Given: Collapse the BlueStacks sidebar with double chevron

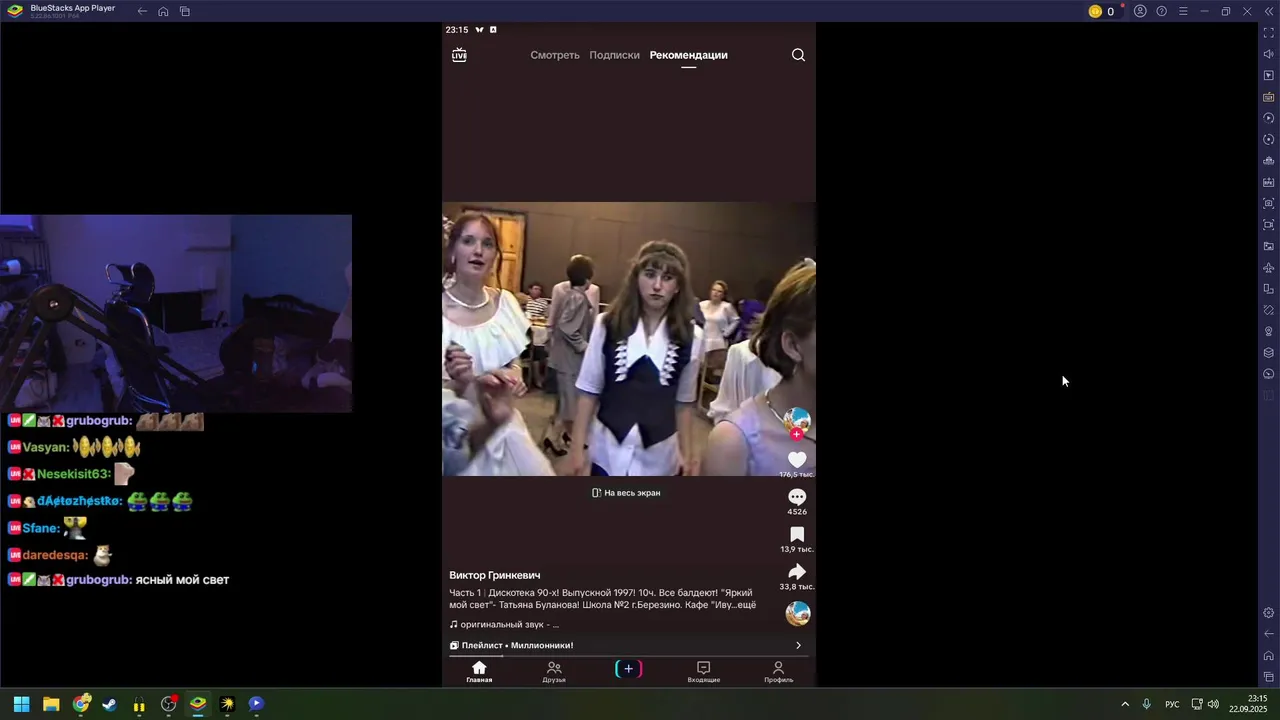Looking at the screenshot, I should (1269, 11).
